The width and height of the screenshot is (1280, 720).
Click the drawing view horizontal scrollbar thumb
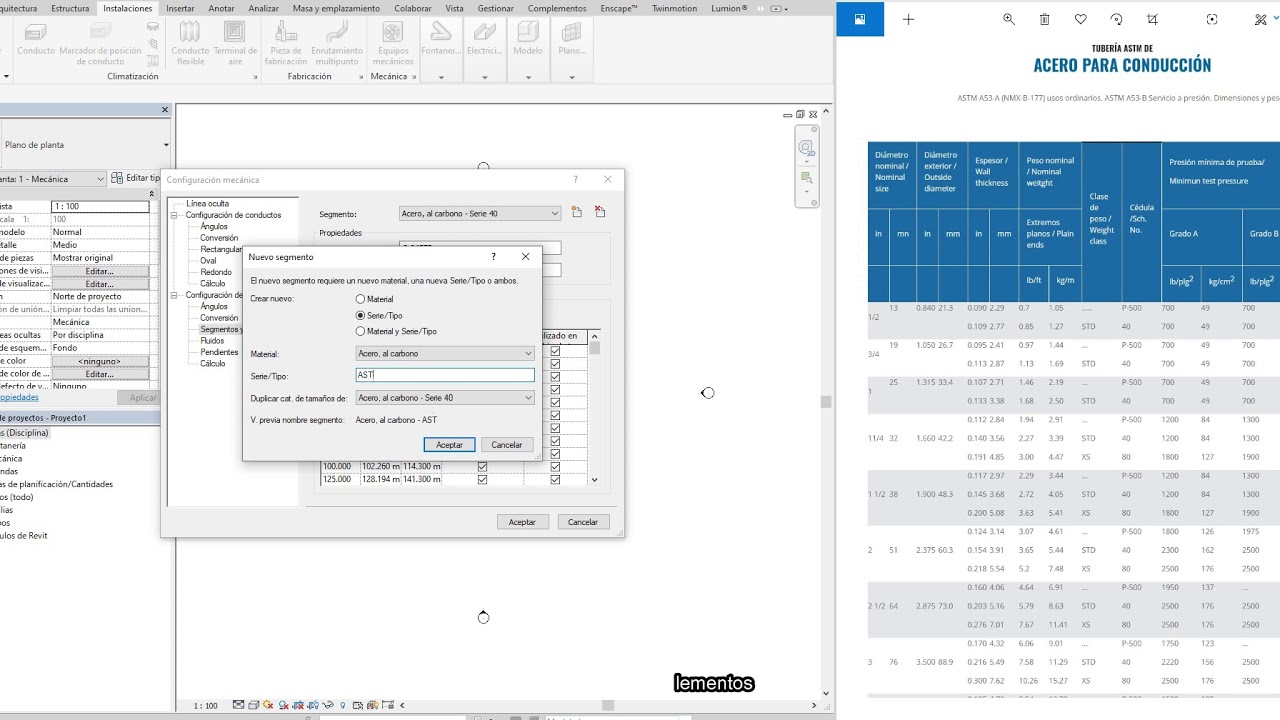tap(608, 705)
